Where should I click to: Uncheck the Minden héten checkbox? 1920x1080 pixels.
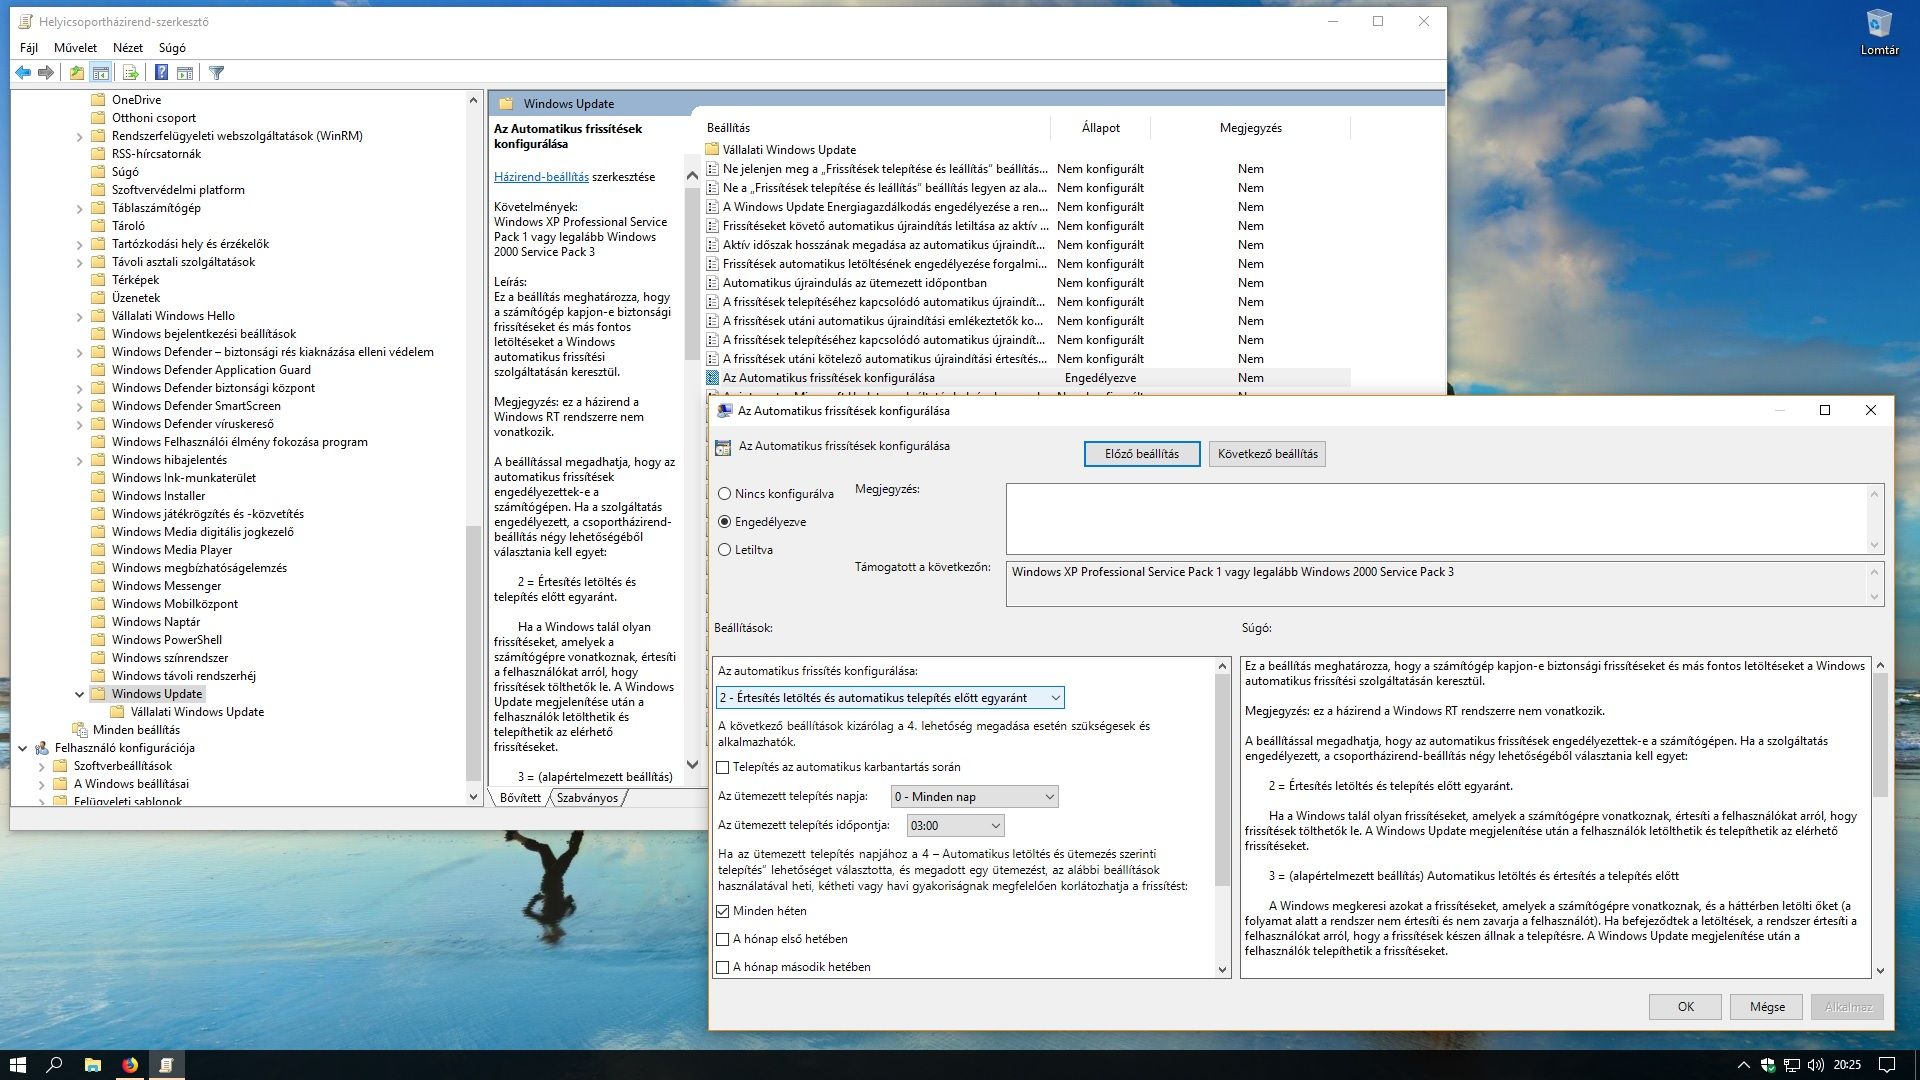point(723,911)
